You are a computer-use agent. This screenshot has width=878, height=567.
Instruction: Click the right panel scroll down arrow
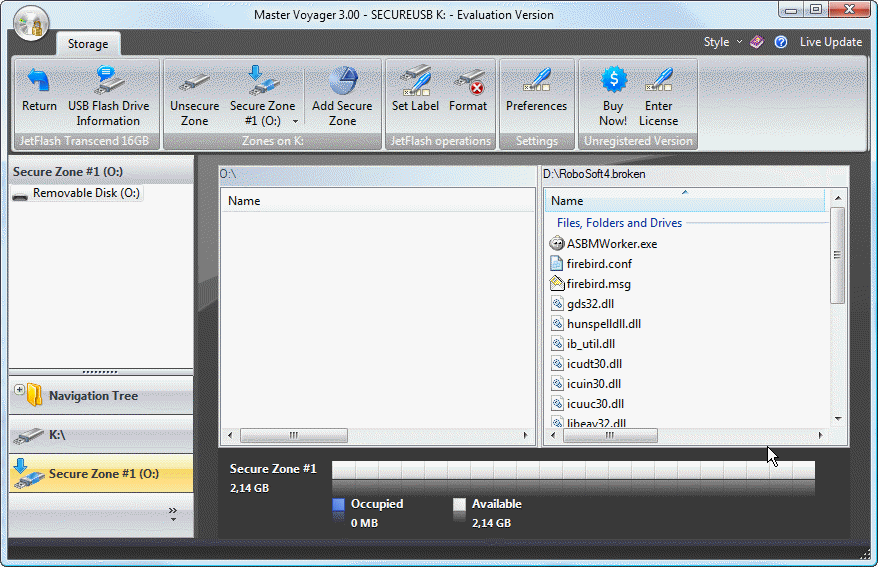[x=838, y=419]
